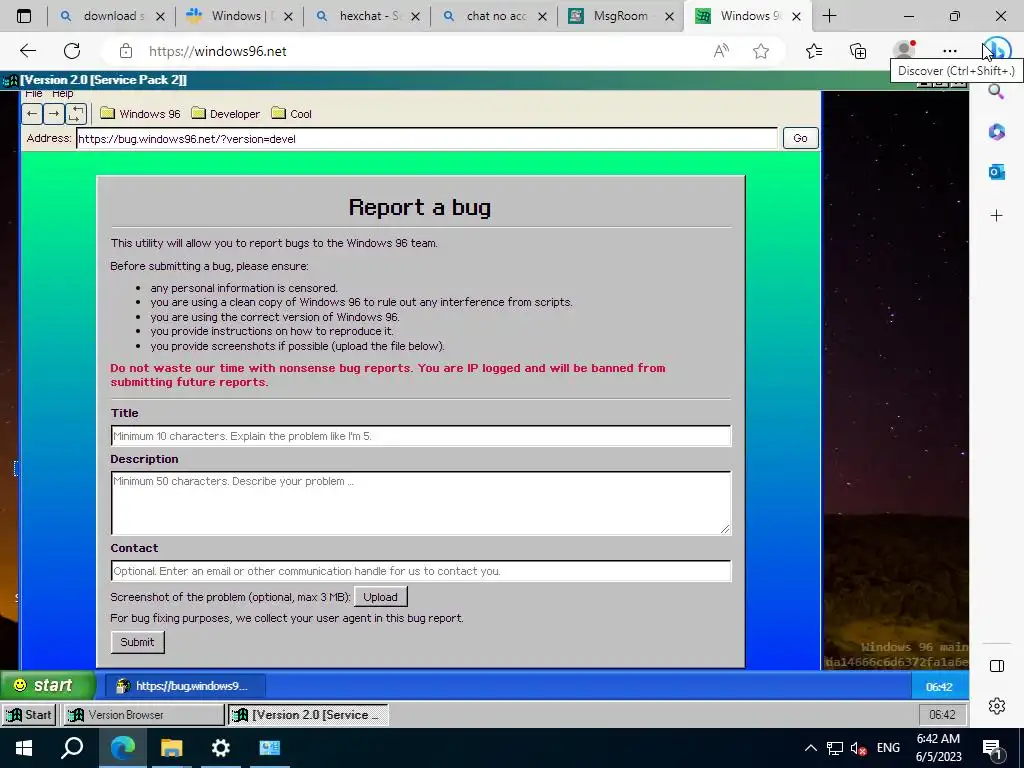The height and width of the screenshot is (768, 1024).
Task: Select Version 2.0 Service taskbar item
Action: click(x=308, y=715)
